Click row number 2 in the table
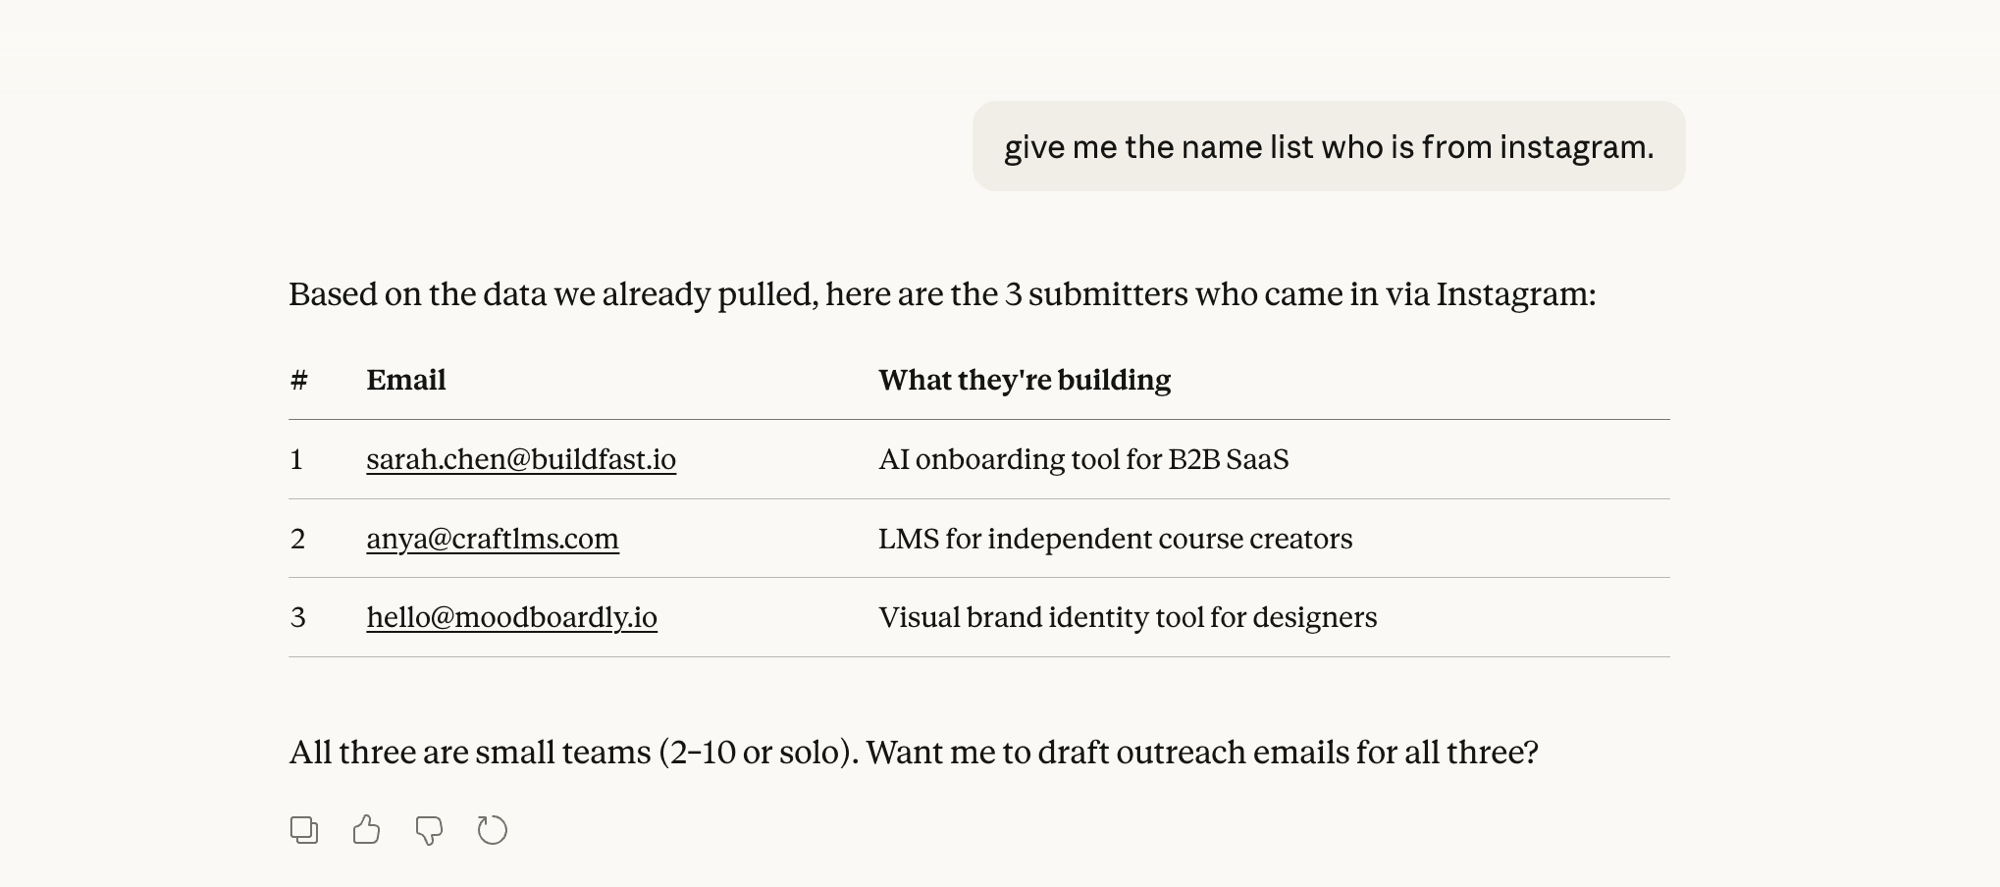Screen dimensions: 2000x887 pos(298,540)
